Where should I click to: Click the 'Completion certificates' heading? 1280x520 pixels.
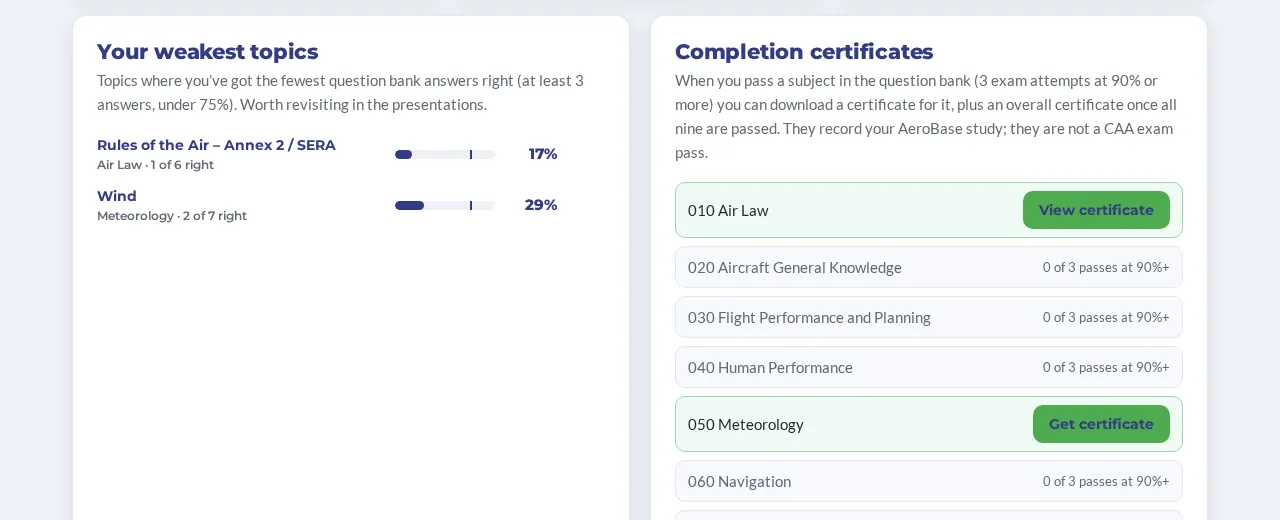[x=804, y=52]
